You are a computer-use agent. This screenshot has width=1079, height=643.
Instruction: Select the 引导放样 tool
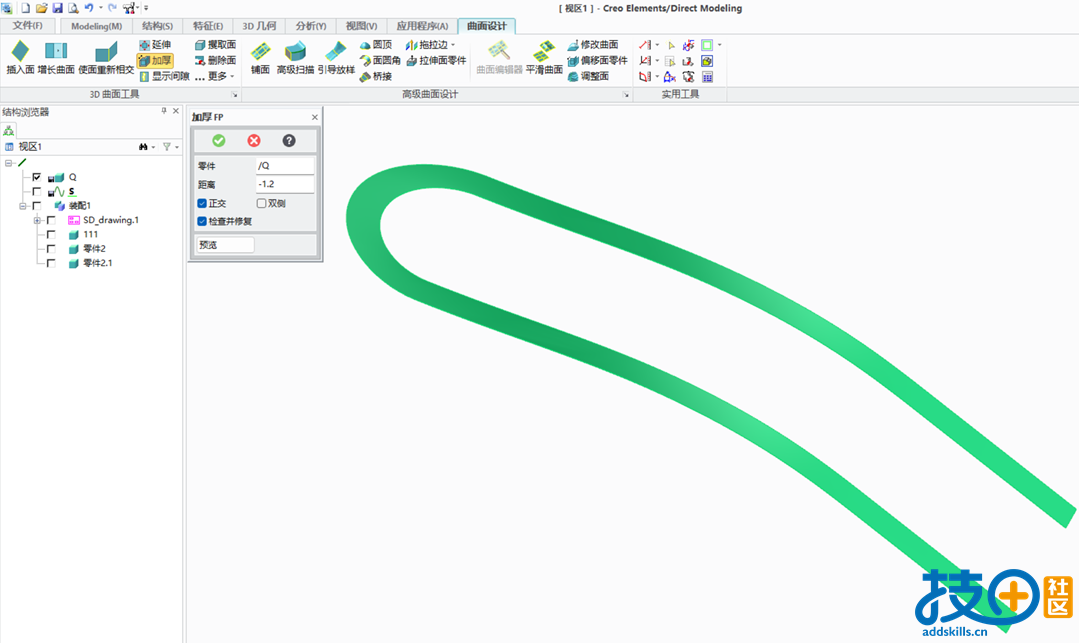[336, 57]
